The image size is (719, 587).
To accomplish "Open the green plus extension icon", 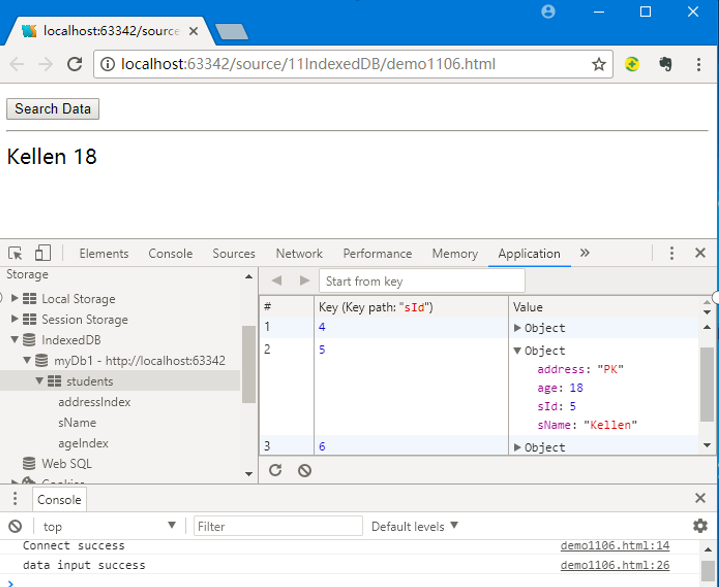I will (632, 64).
